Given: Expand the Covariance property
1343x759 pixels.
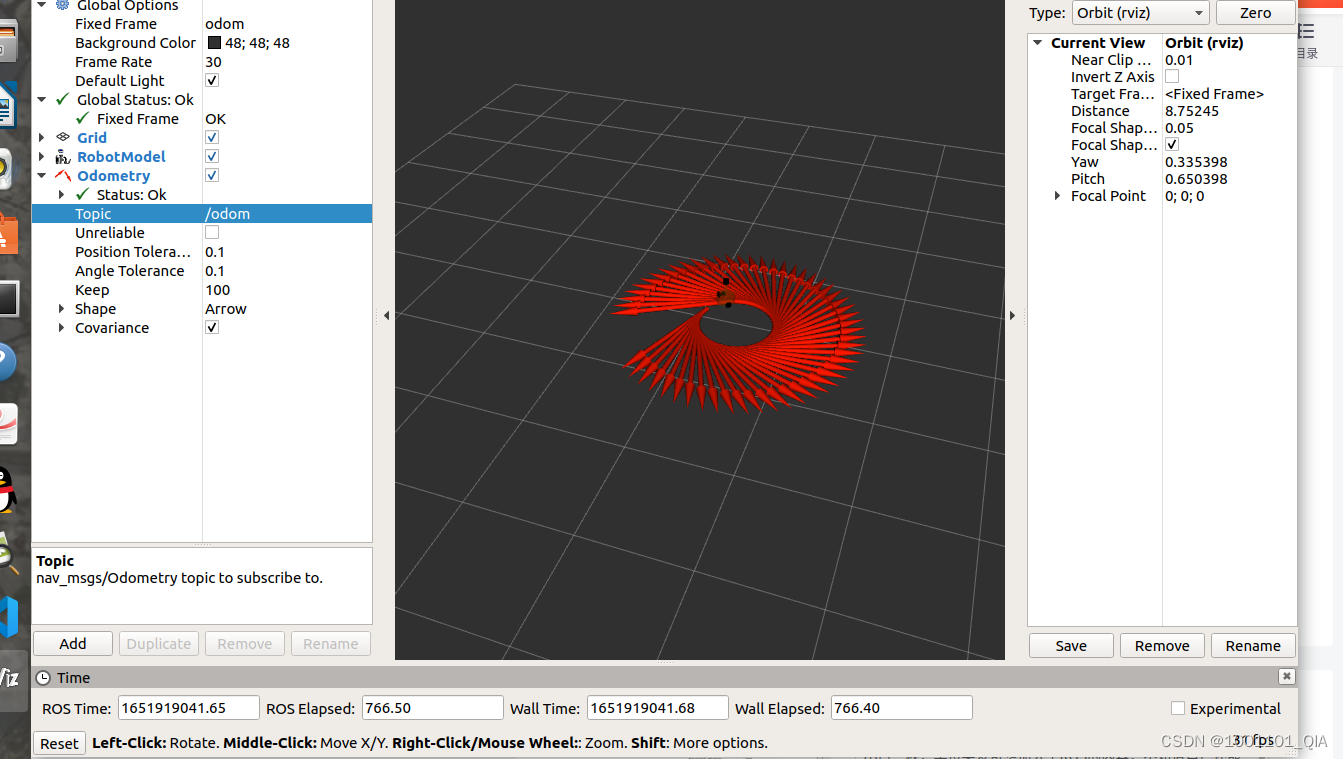Looking at the screenshot, I should (62, 327).
